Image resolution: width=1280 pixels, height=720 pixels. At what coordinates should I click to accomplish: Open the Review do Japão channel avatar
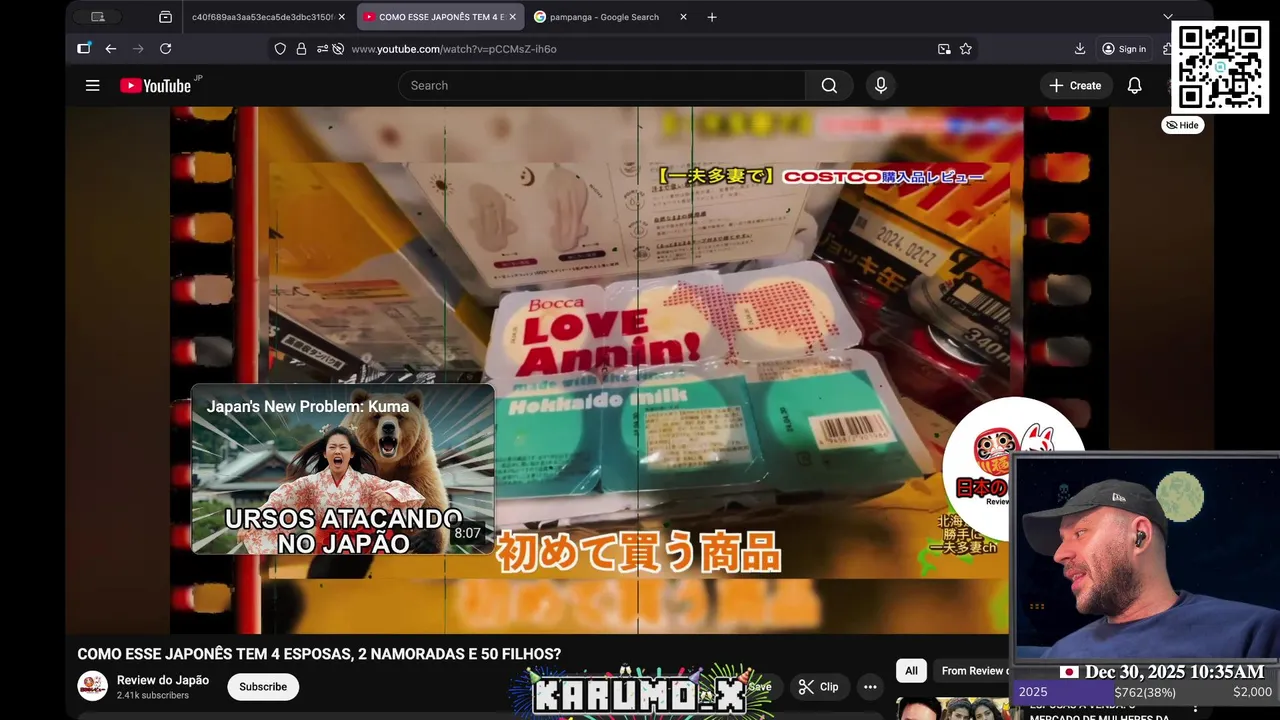click(x=92, y=686)
